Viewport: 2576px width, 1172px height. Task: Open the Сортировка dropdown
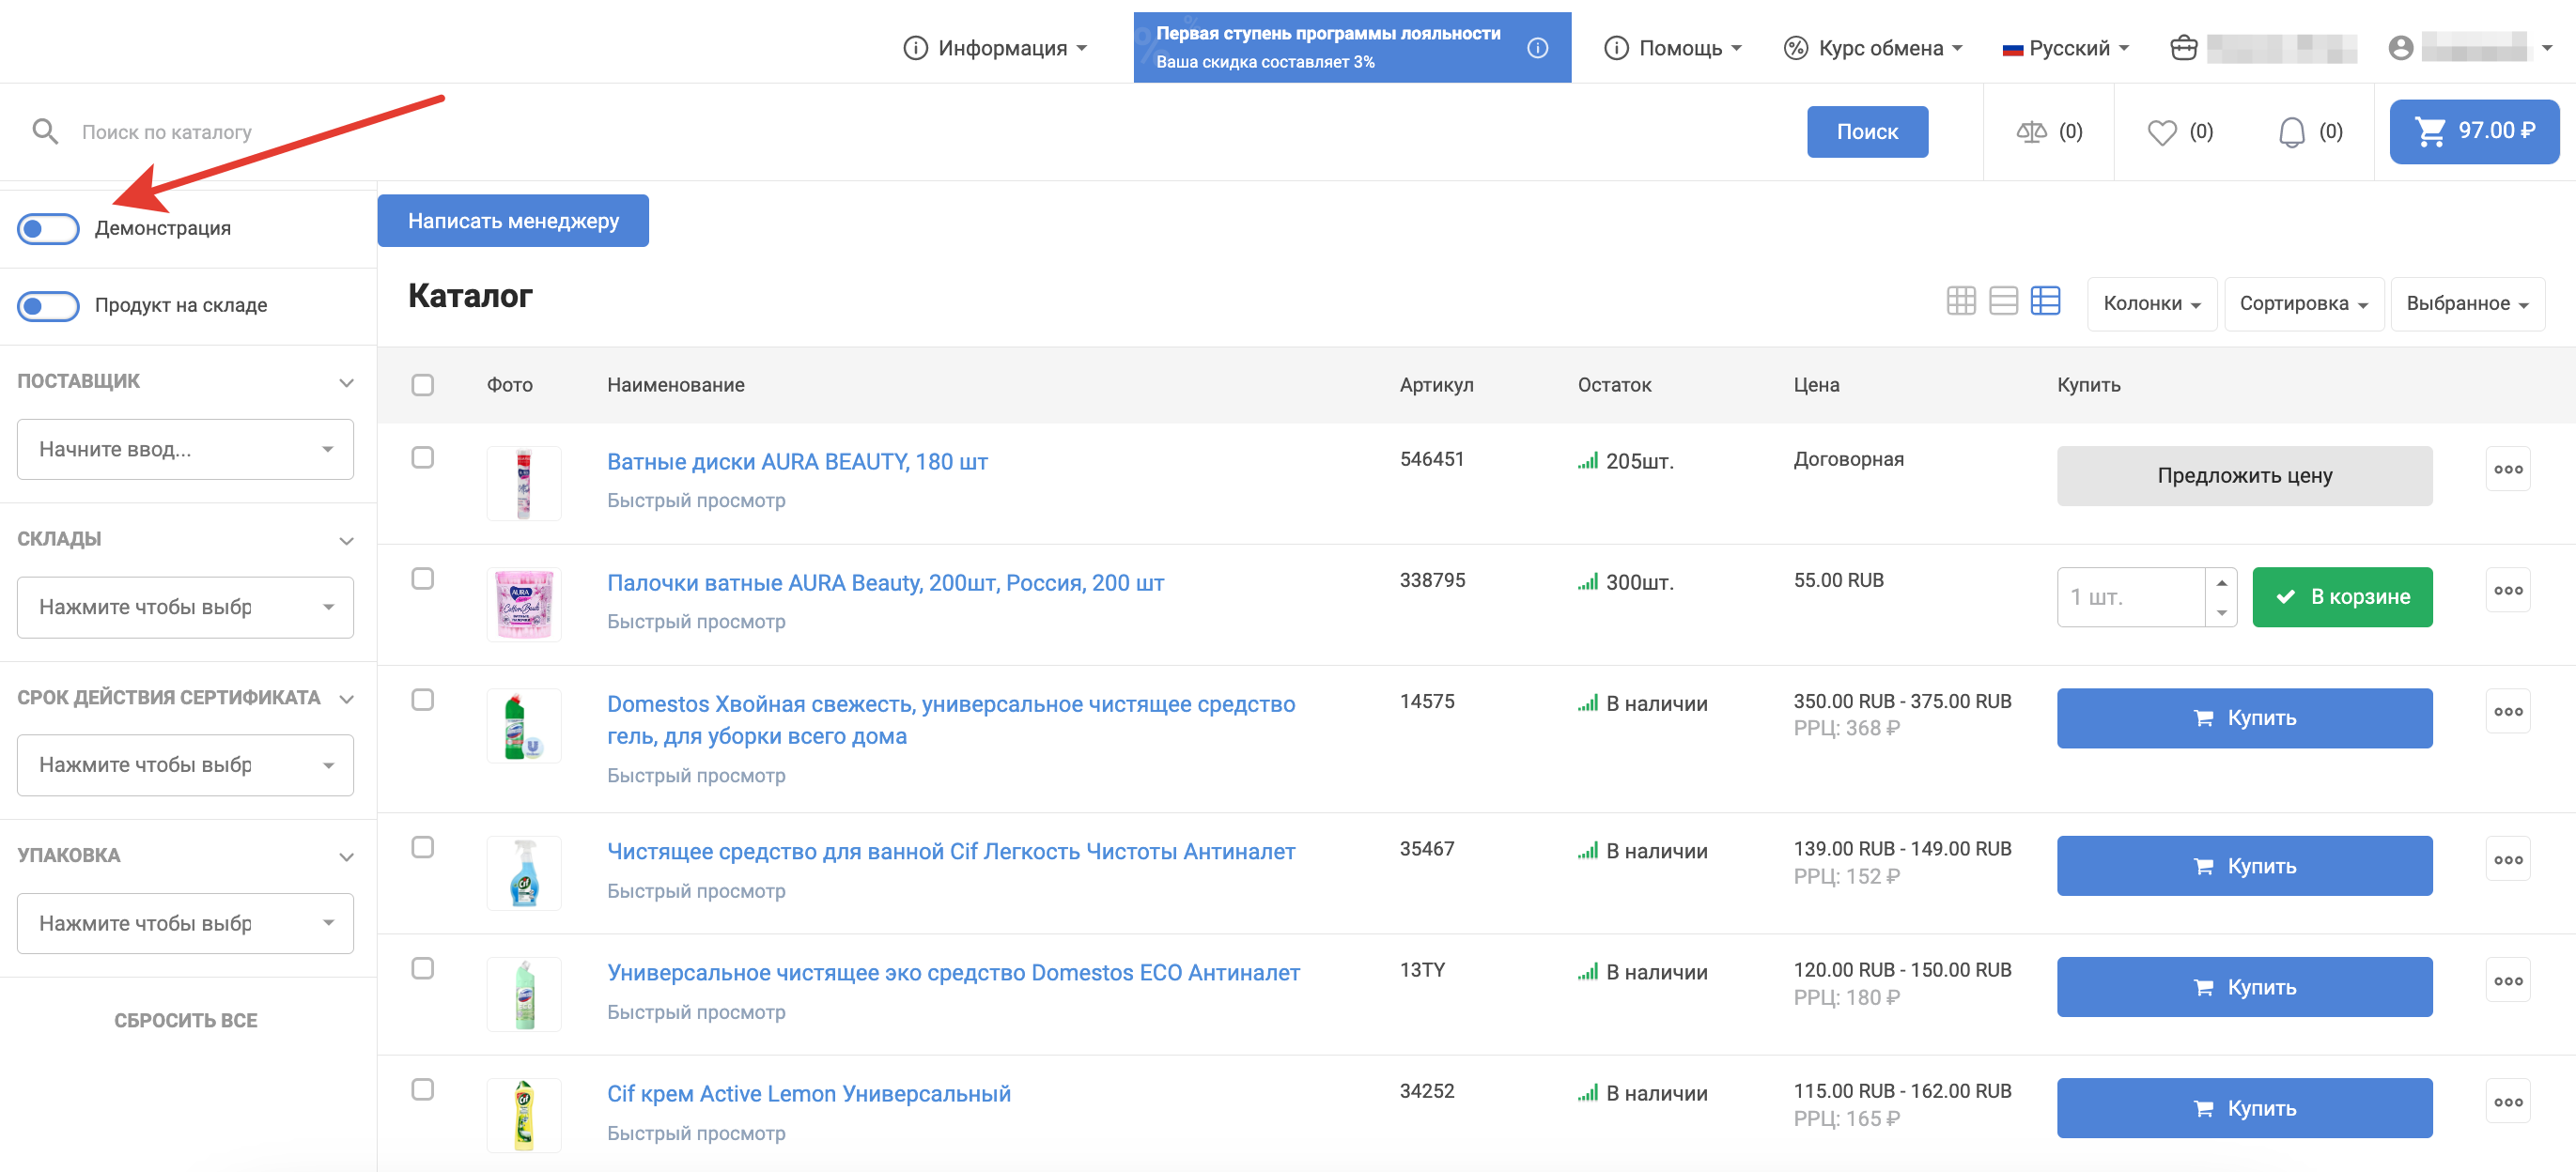(2302, 304)
